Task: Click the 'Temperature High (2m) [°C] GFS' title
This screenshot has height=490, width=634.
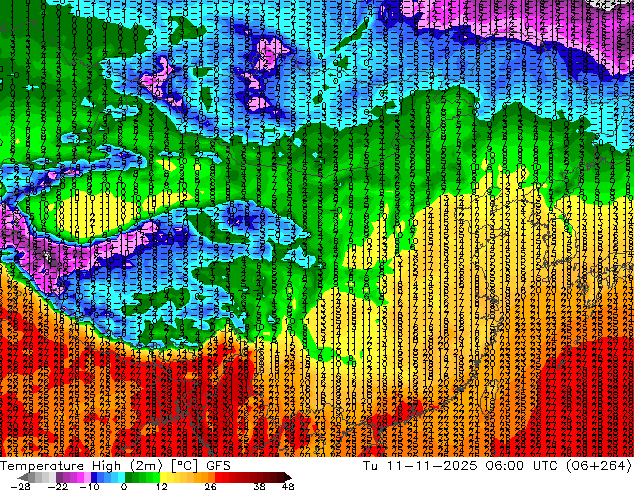Action: tap(115, 465)
